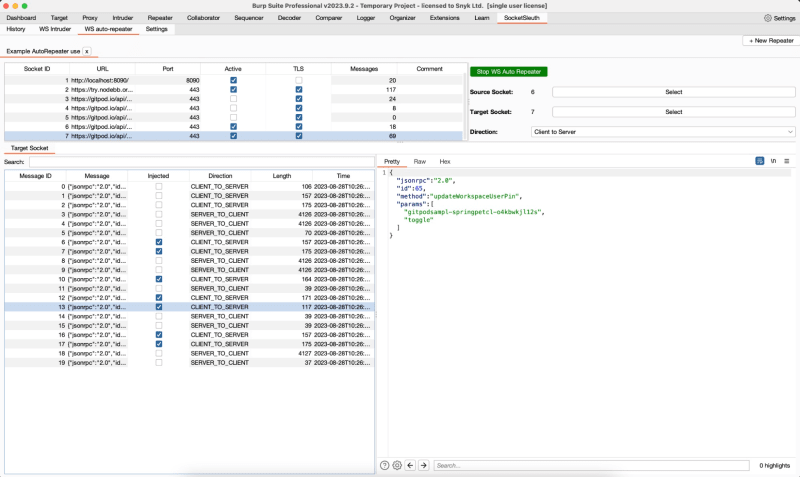The image size is (800, 477).
Task: Open the editor hamburger menu icon
Action: pyautogui.click(x=787, y=161)
